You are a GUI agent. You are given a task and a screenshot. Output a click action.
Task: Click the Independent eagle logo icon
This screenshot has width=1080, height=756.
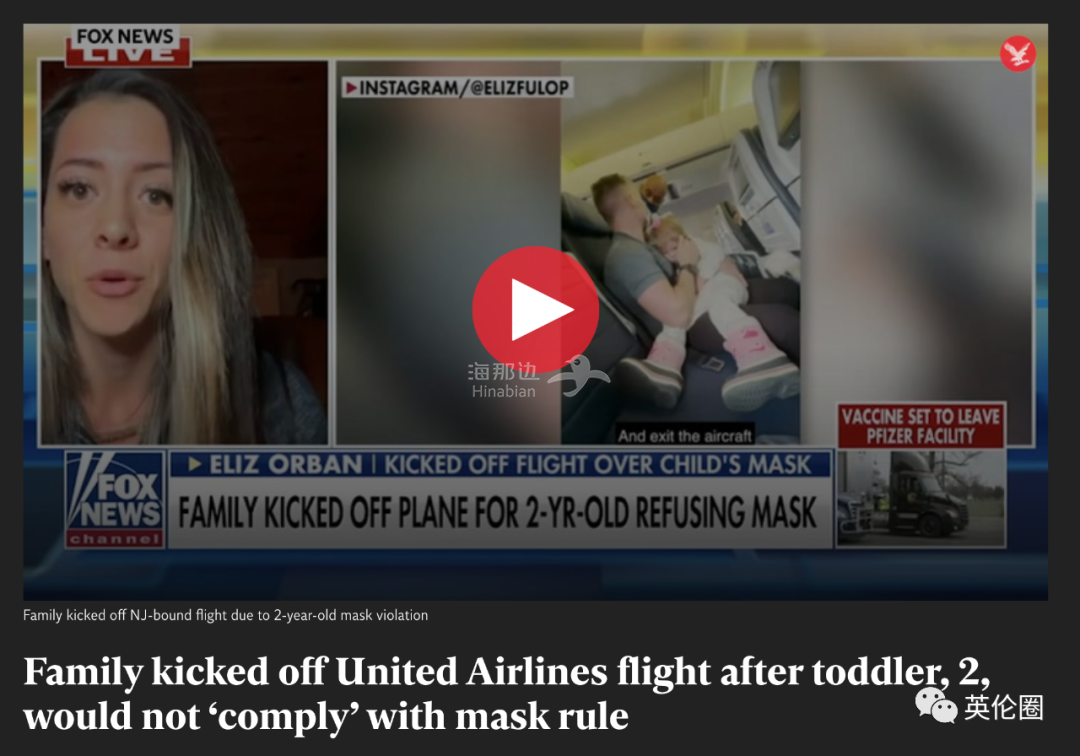pos(1018,54)
